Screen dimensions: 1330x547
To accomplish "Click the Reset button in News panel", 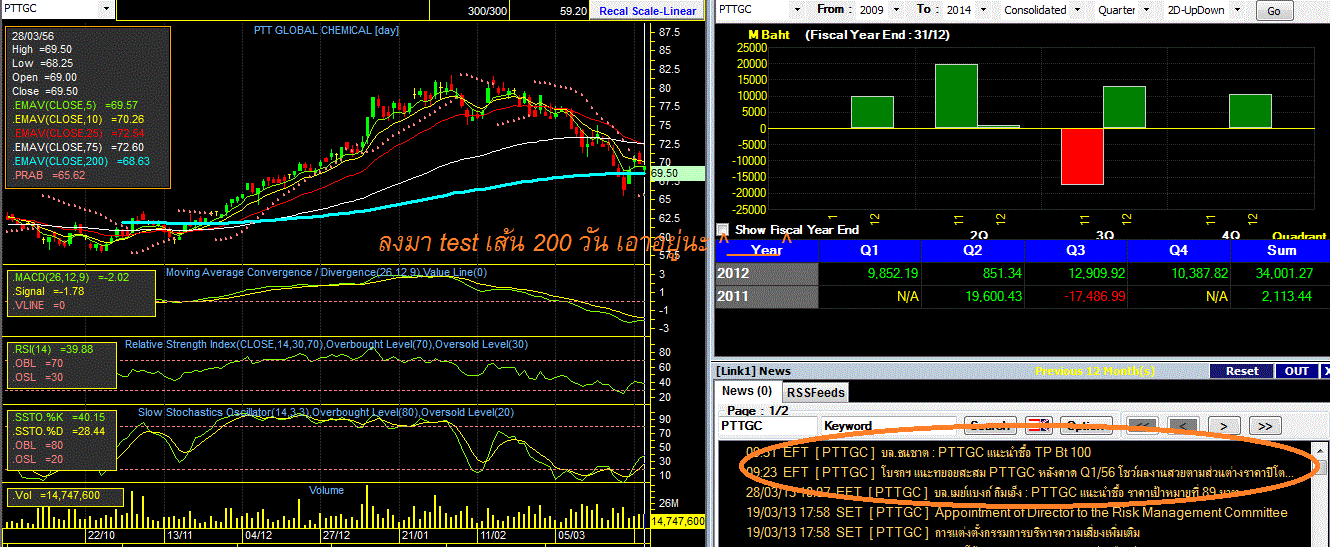I will point(1242,371).
